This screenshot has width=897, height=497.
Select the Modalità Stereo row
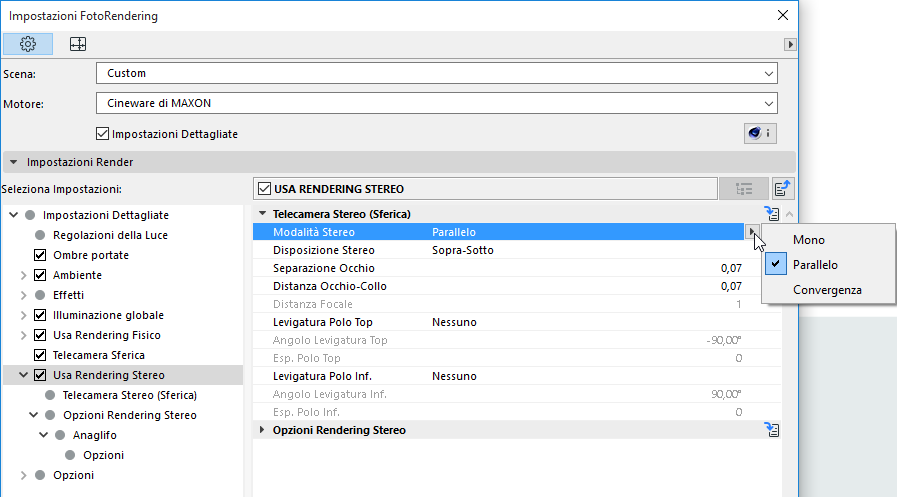coord(498,232)
